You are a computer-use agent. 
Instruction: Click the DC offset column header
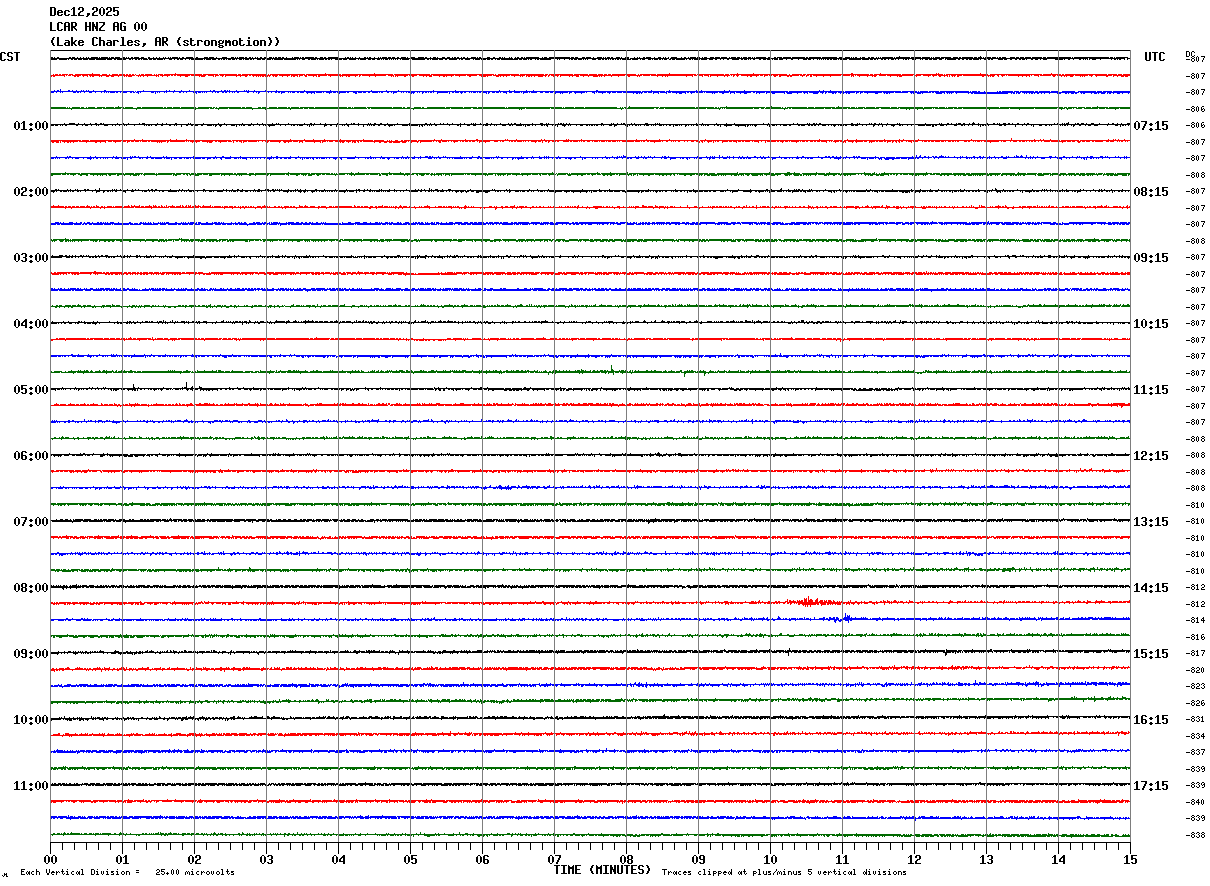pyautogui.click(x=1190, y=54)
